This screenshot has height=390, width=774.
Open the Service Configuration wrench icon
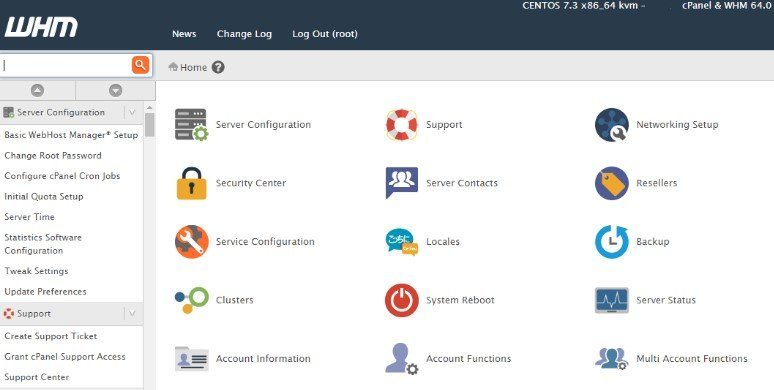192,242
